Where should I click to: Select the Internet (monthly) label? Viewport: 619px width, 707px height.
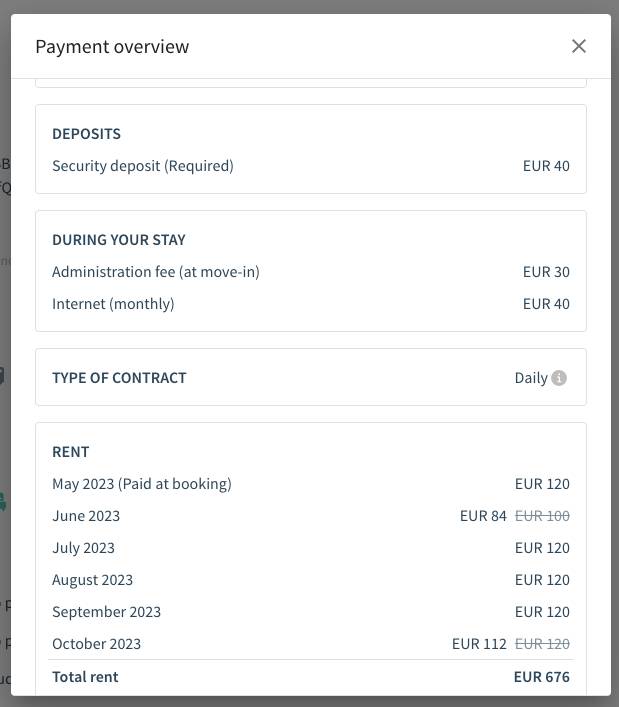click(x=113, y=304)
